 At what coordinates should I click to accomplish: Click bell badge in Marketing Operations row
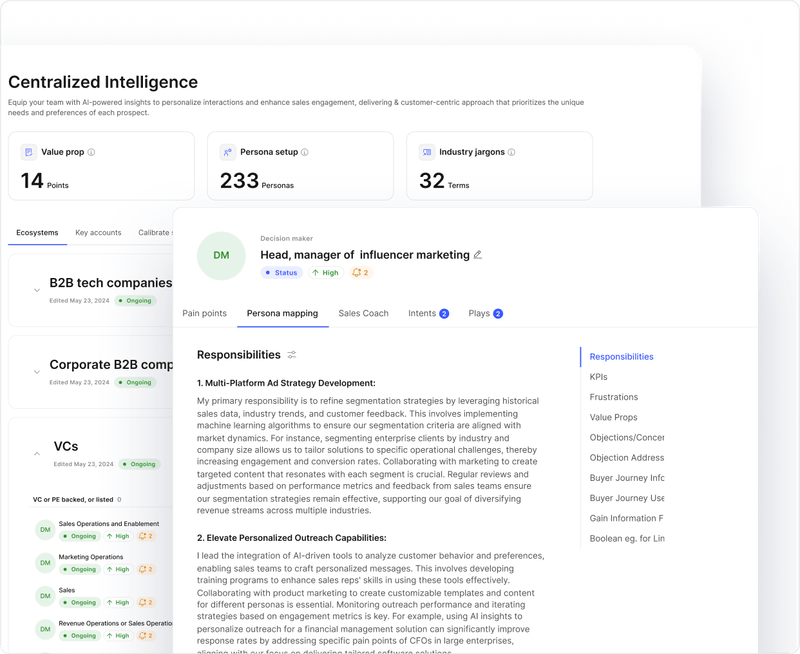146,569
